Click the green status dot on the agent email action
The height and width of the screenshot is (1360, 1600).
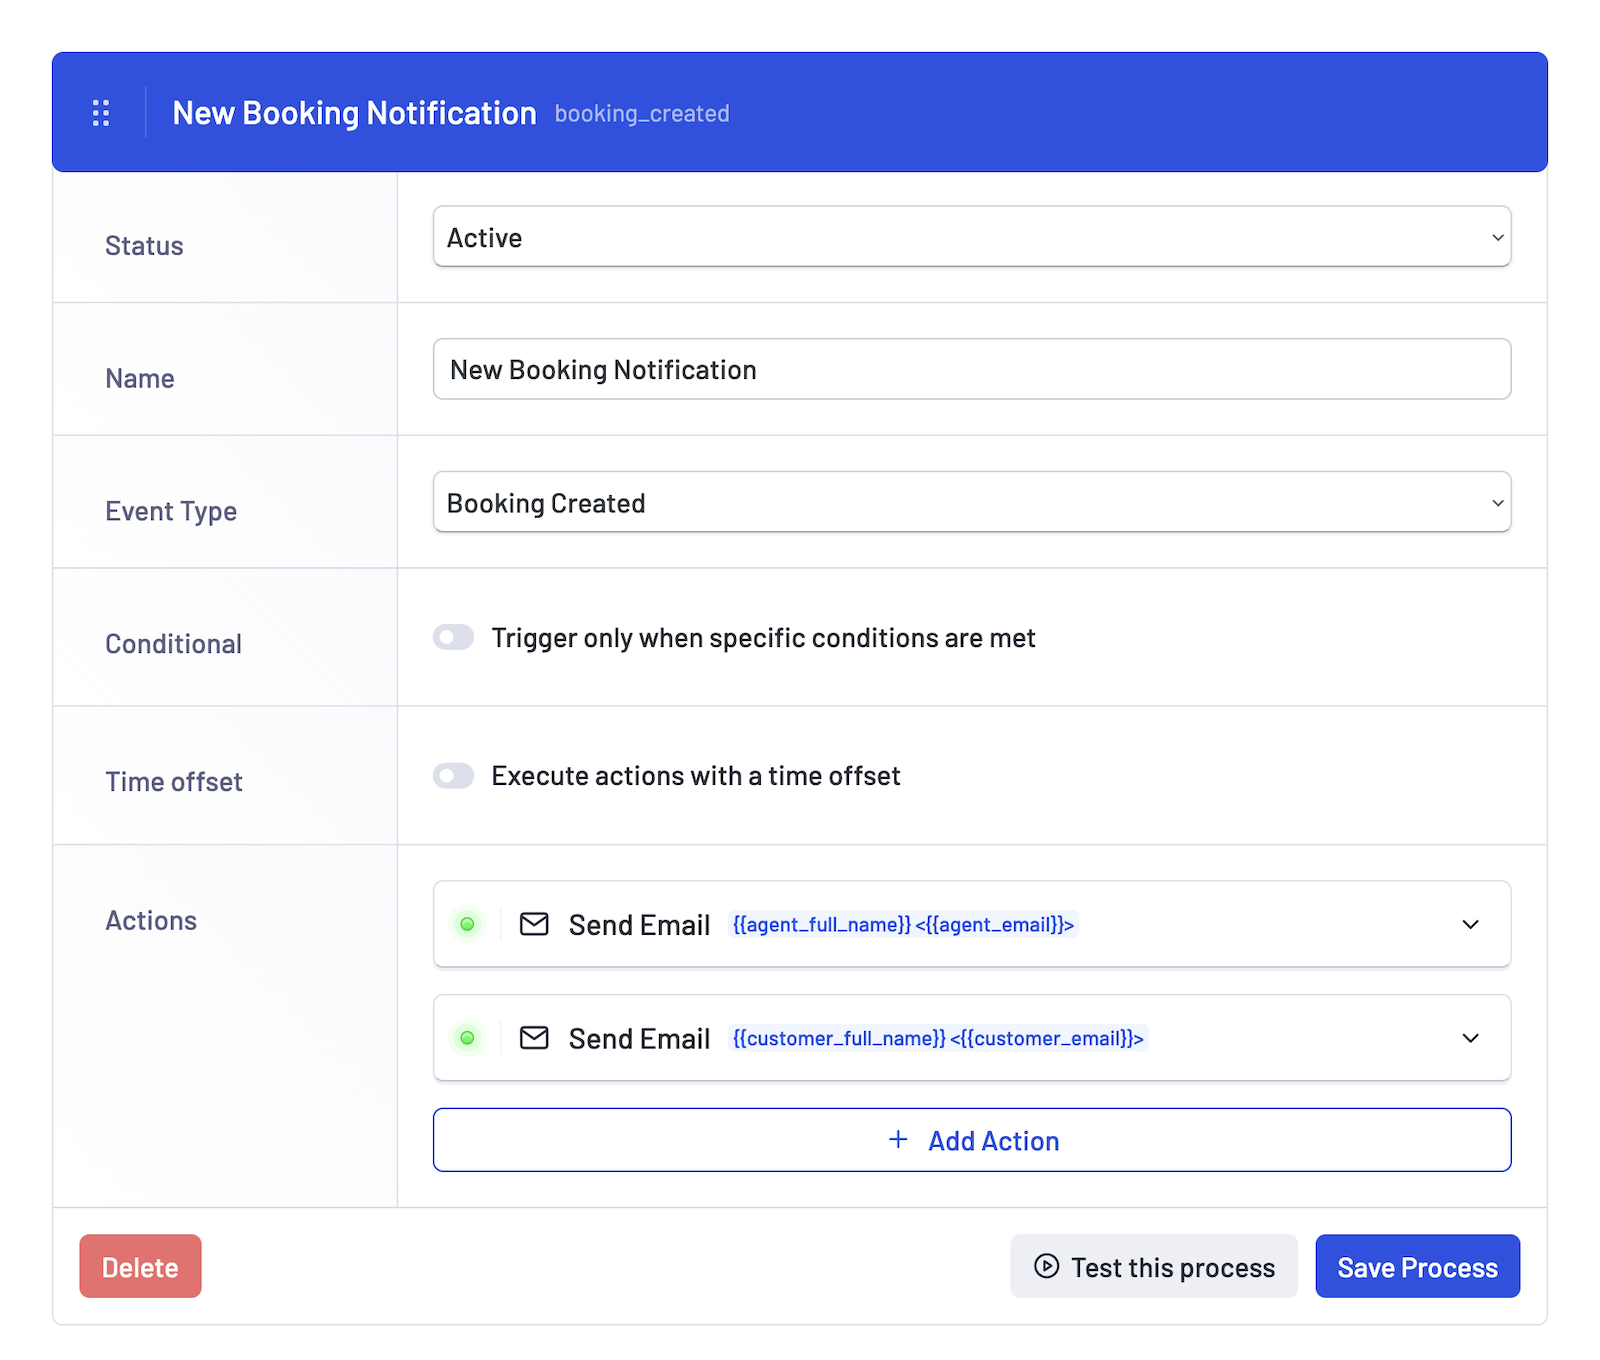[x=467, y=924]
